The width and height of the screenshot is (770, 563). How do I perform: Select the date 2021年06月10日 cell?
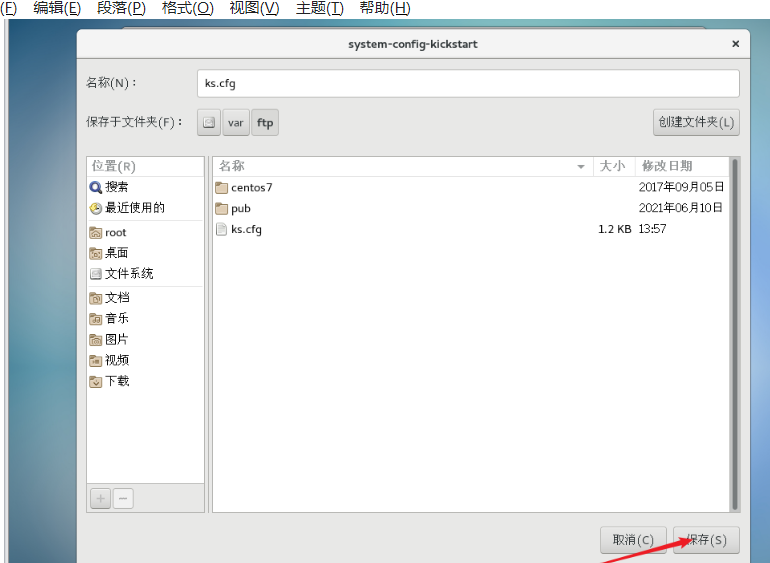680,208
